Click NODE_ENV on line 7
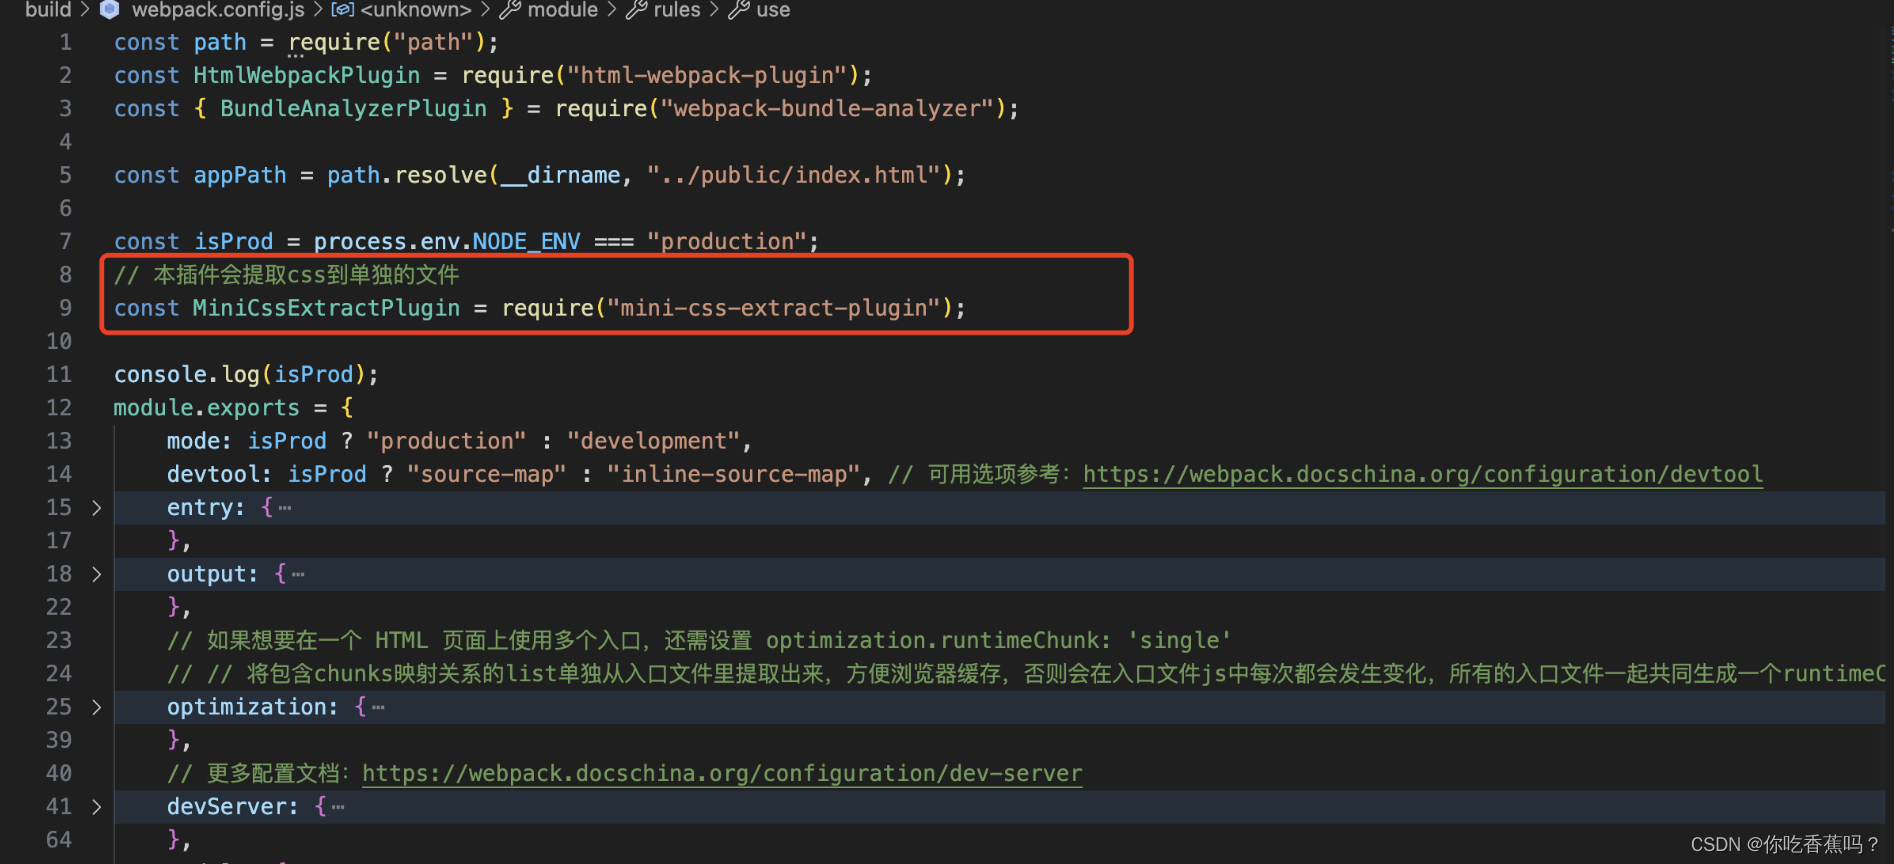Image resolution: width=1894 pixels, height=864 pixels. pos(526,242)
